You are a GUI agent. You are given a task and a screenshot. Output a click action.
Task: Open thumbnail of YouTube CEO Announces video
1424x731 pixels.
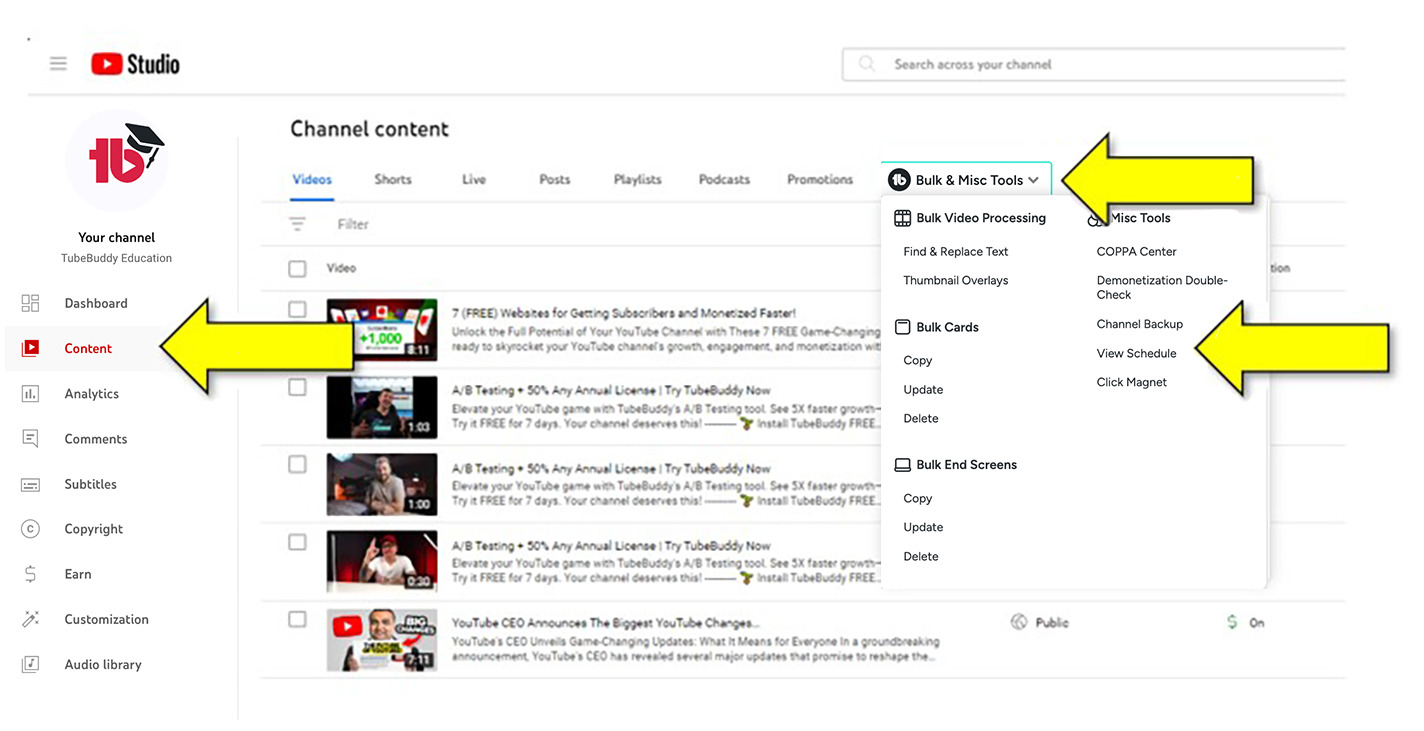point(382,640)
